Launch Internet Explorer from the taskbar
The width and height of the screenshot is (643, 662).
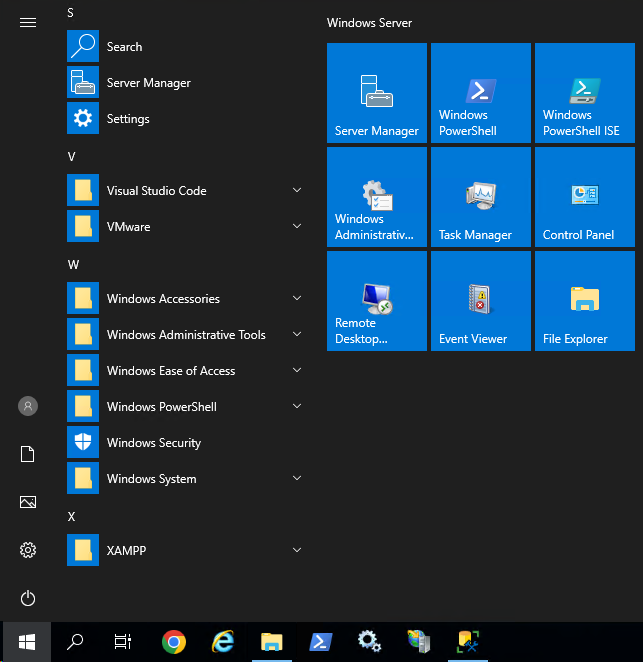[222, 642]
